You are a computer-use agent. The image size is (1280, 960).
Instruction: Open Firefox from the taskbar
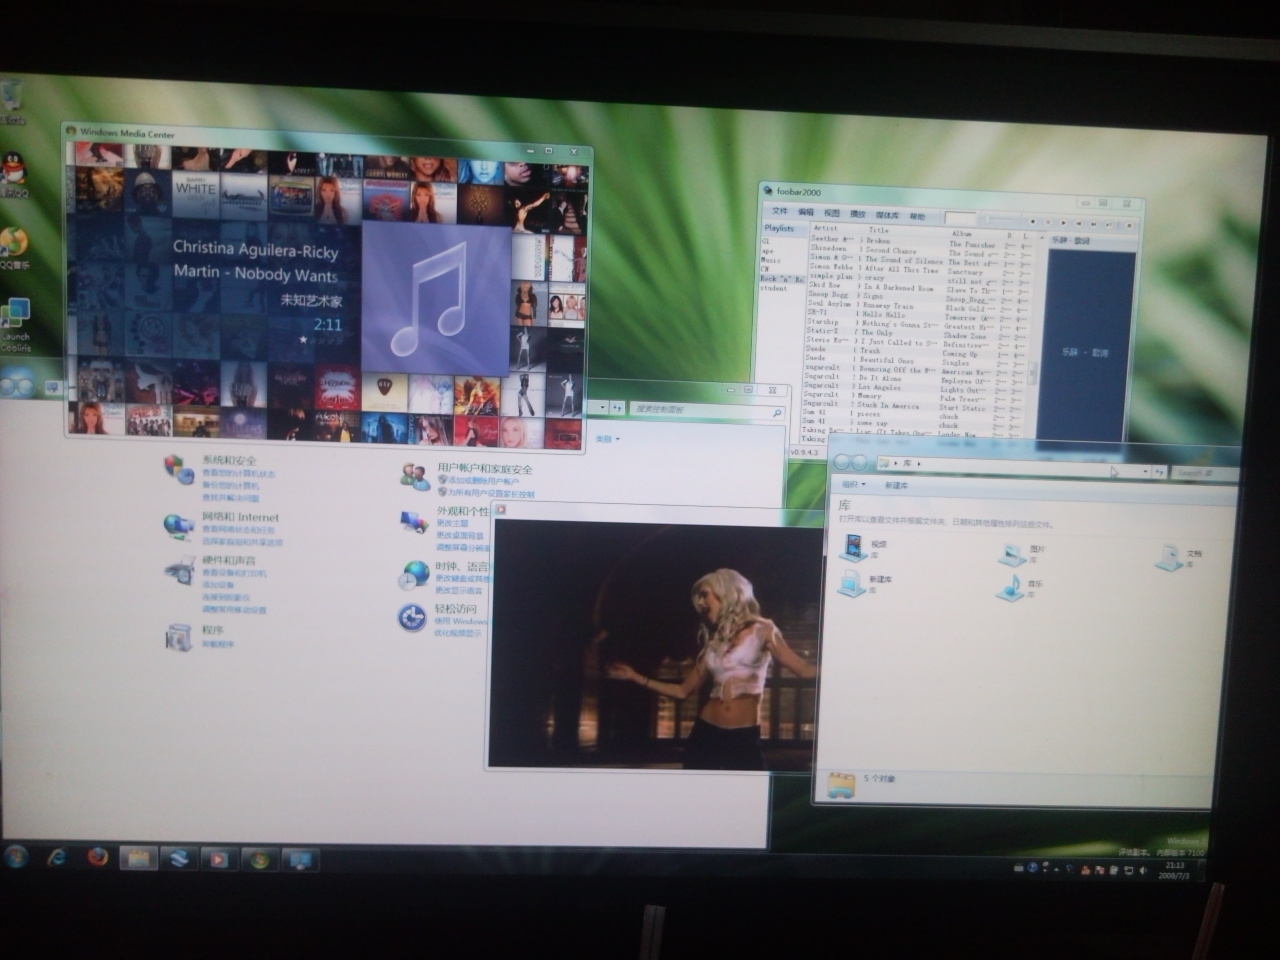tap(97, 858)
